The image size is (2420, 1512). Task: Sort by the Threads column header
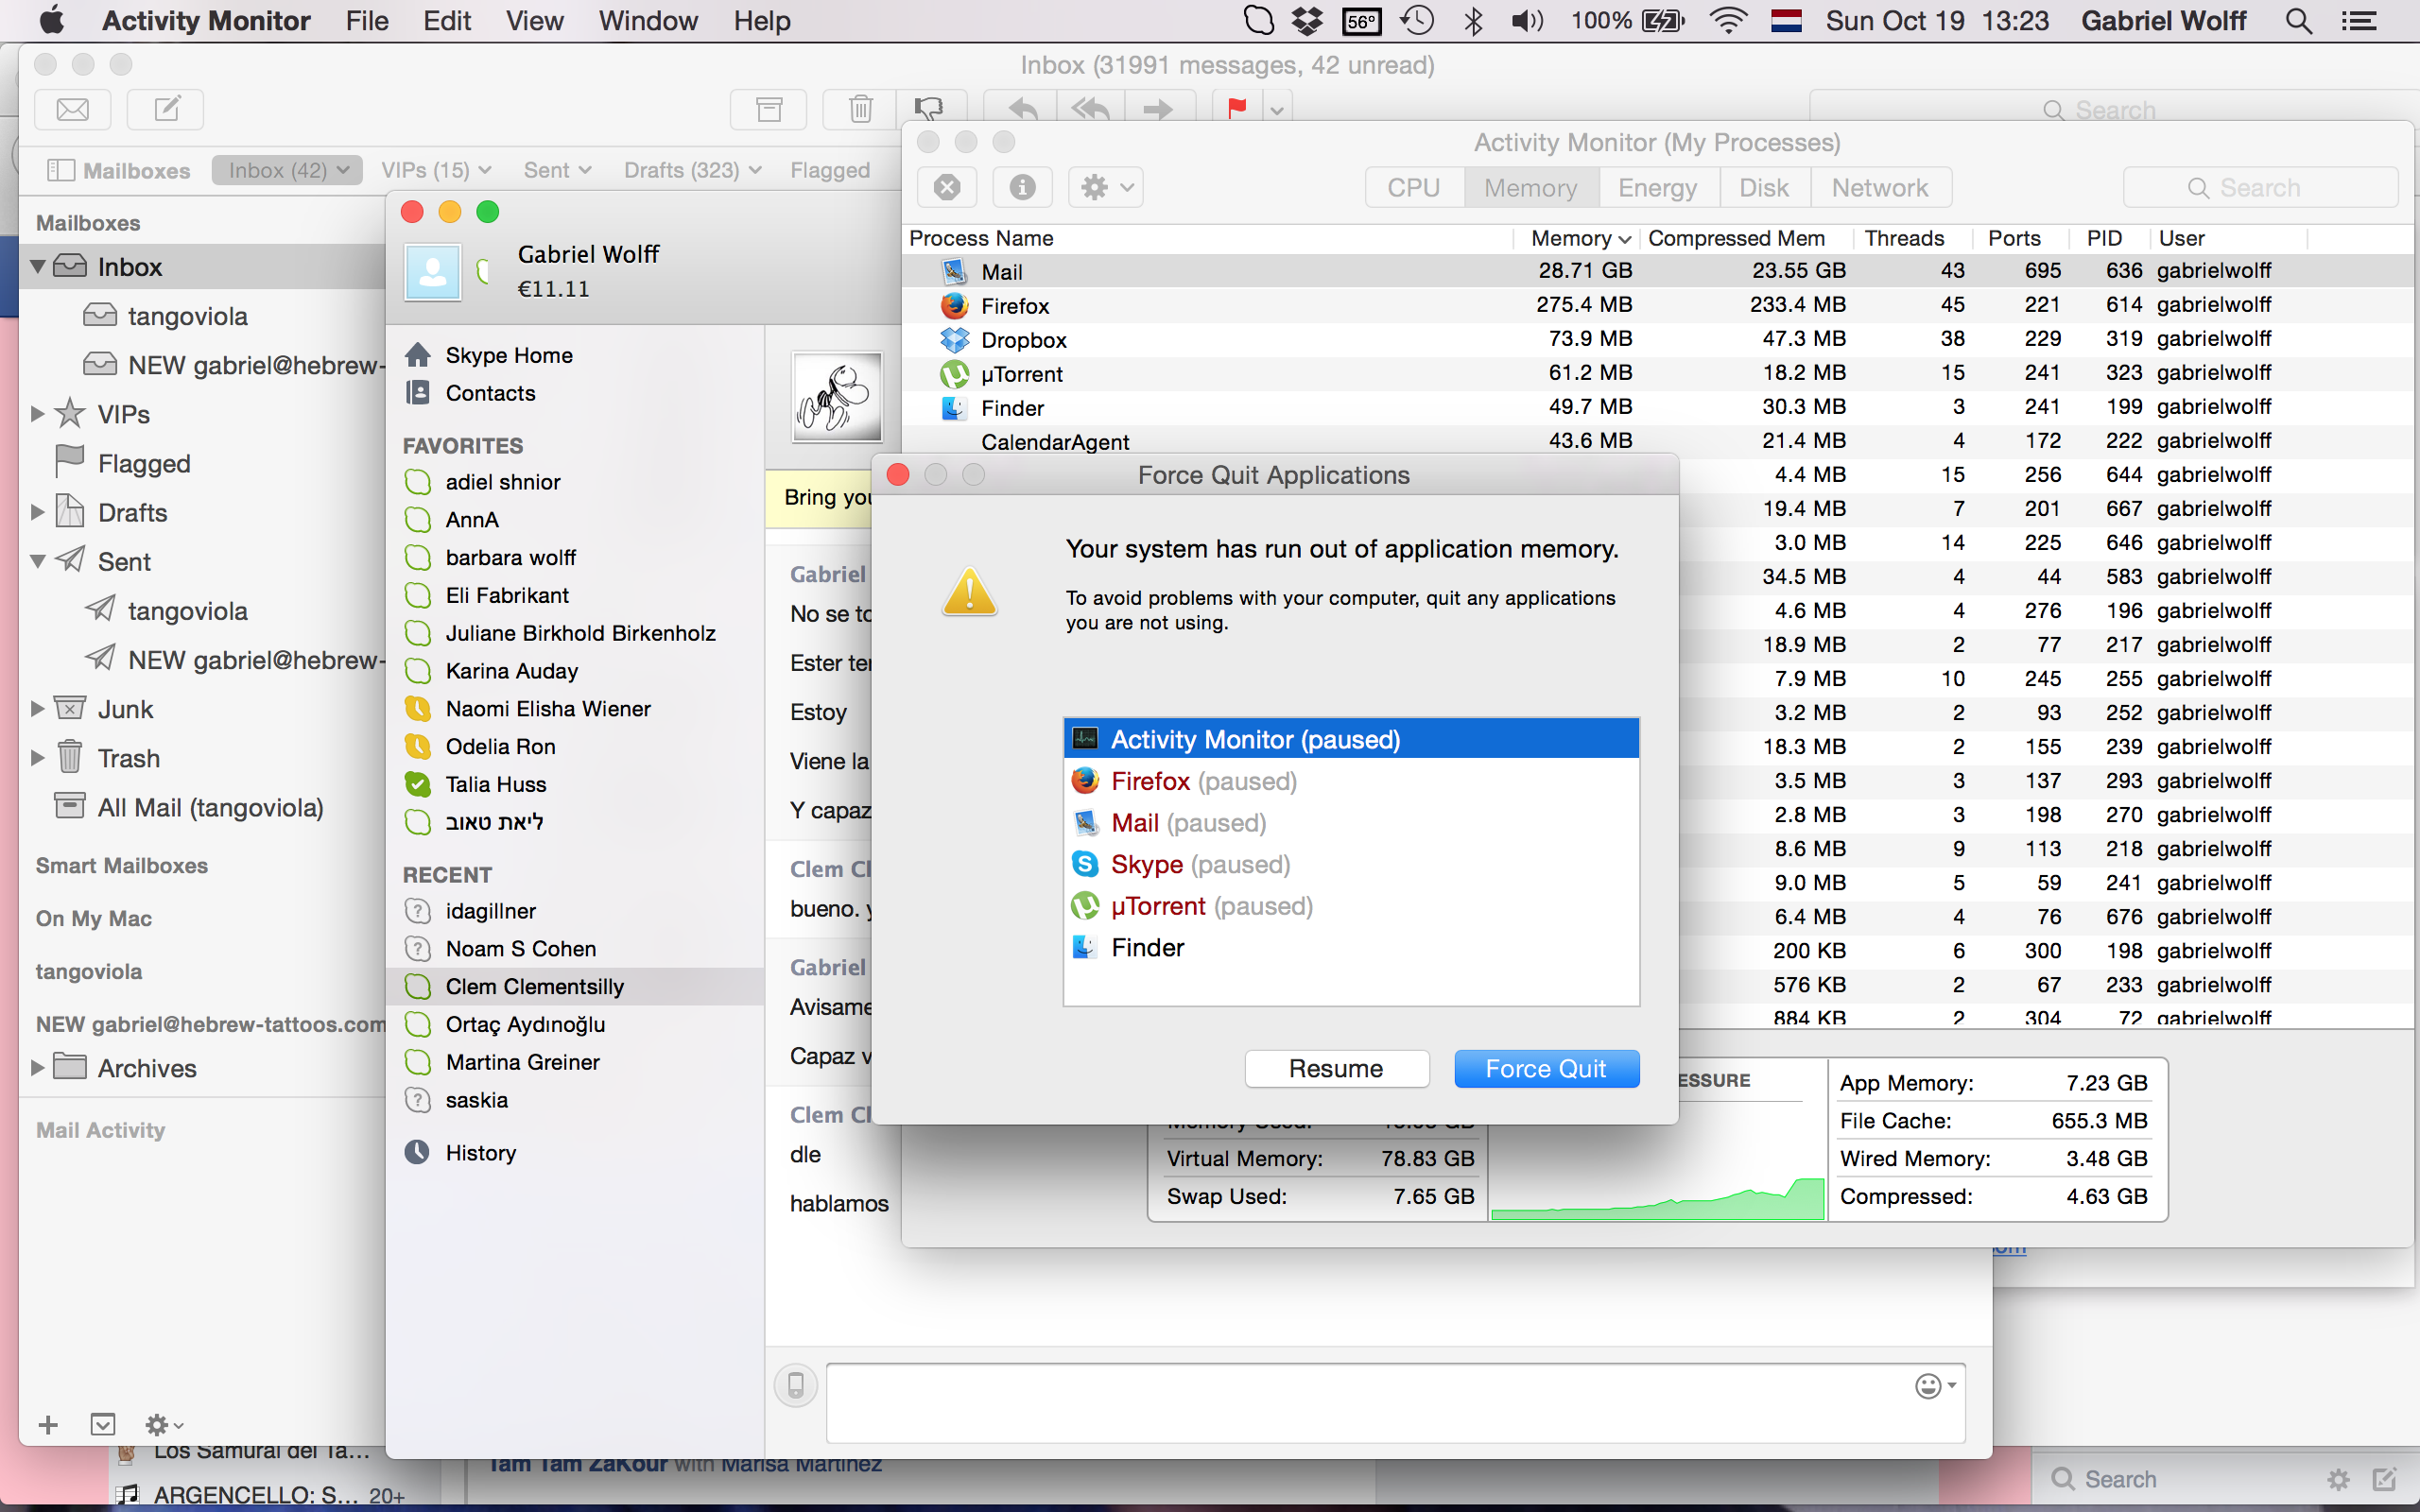click(x=1905, y=238)
